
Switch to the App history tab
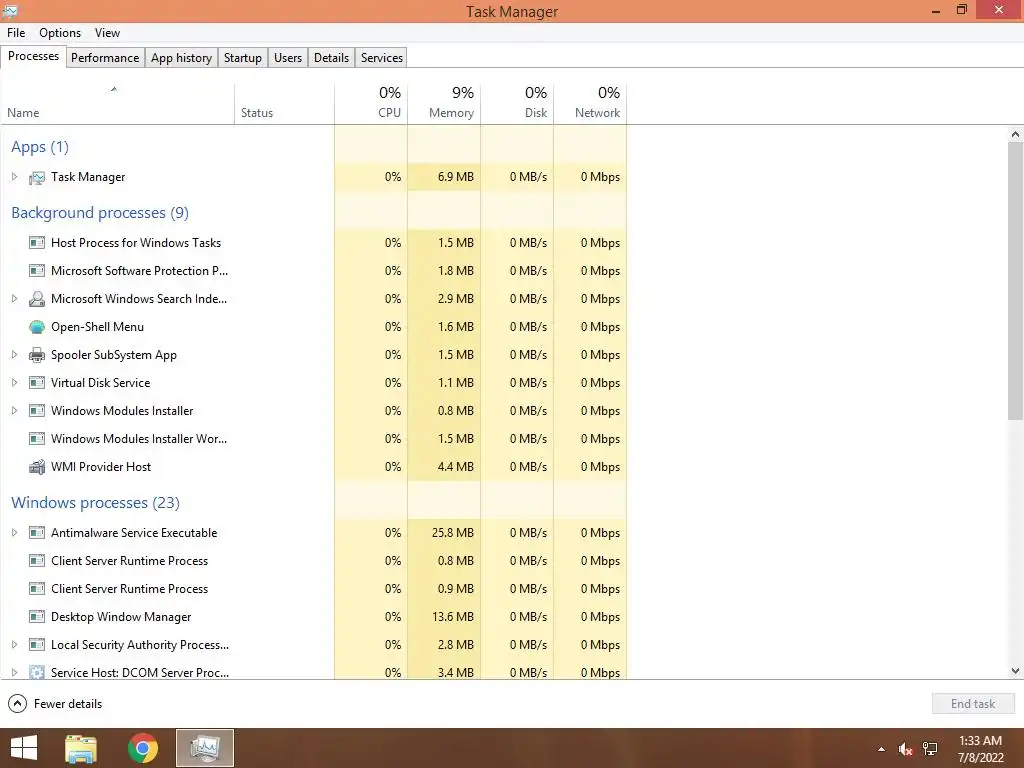click(182, 58)
